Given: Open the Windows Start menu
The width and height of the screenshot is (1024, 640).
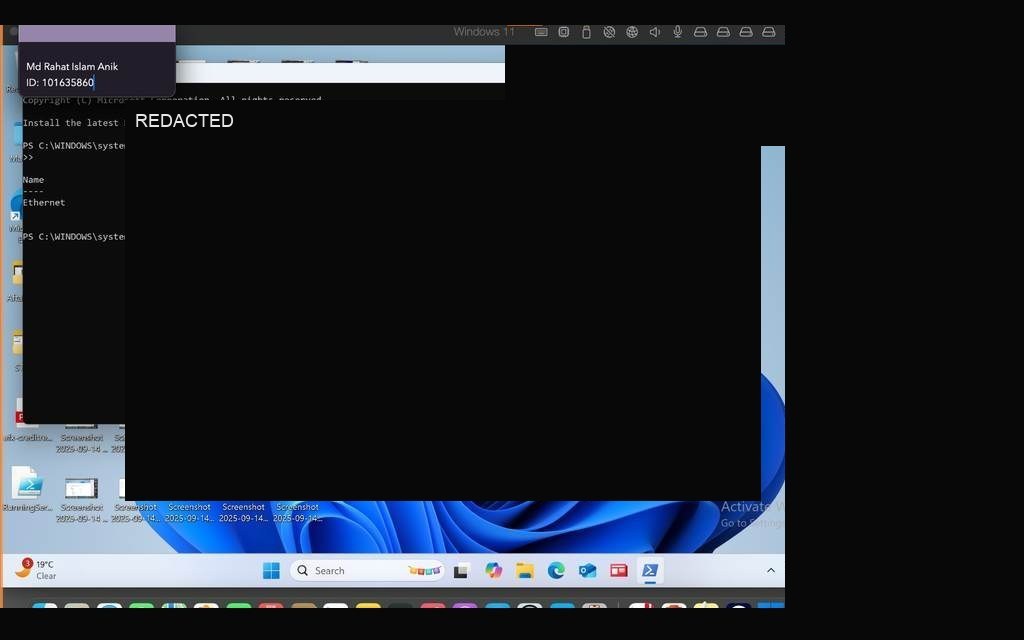Looking at the screenshot, I should [x=271, y=571].
